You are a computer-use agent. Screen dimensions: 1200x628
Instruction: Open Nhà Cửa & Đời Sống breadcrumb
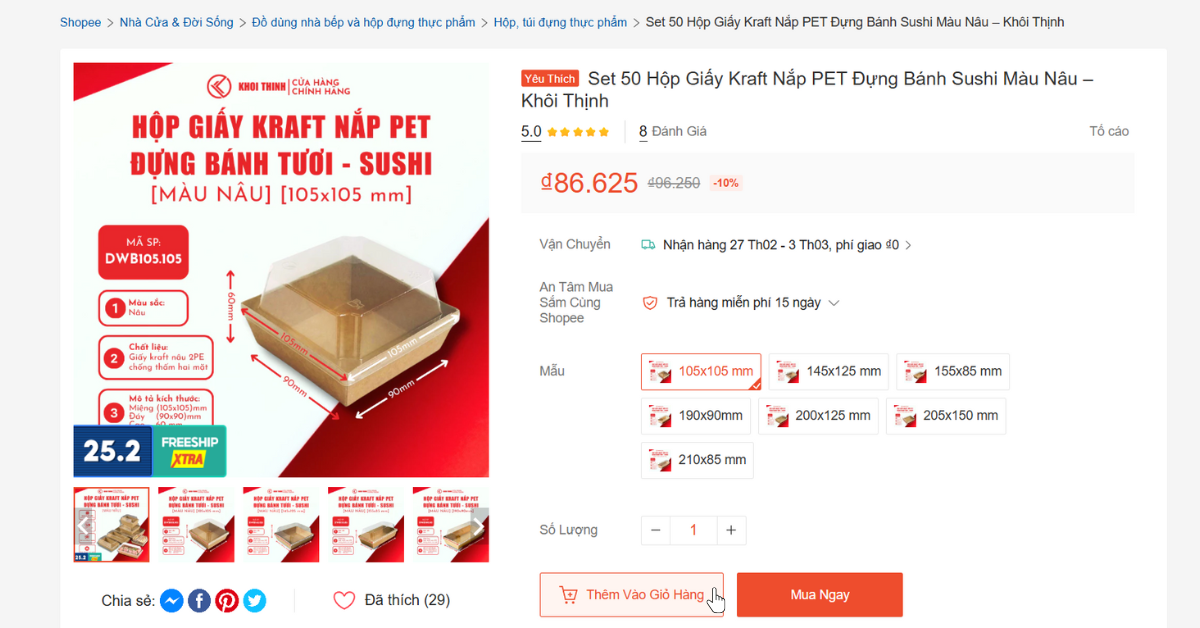(176, 22)
